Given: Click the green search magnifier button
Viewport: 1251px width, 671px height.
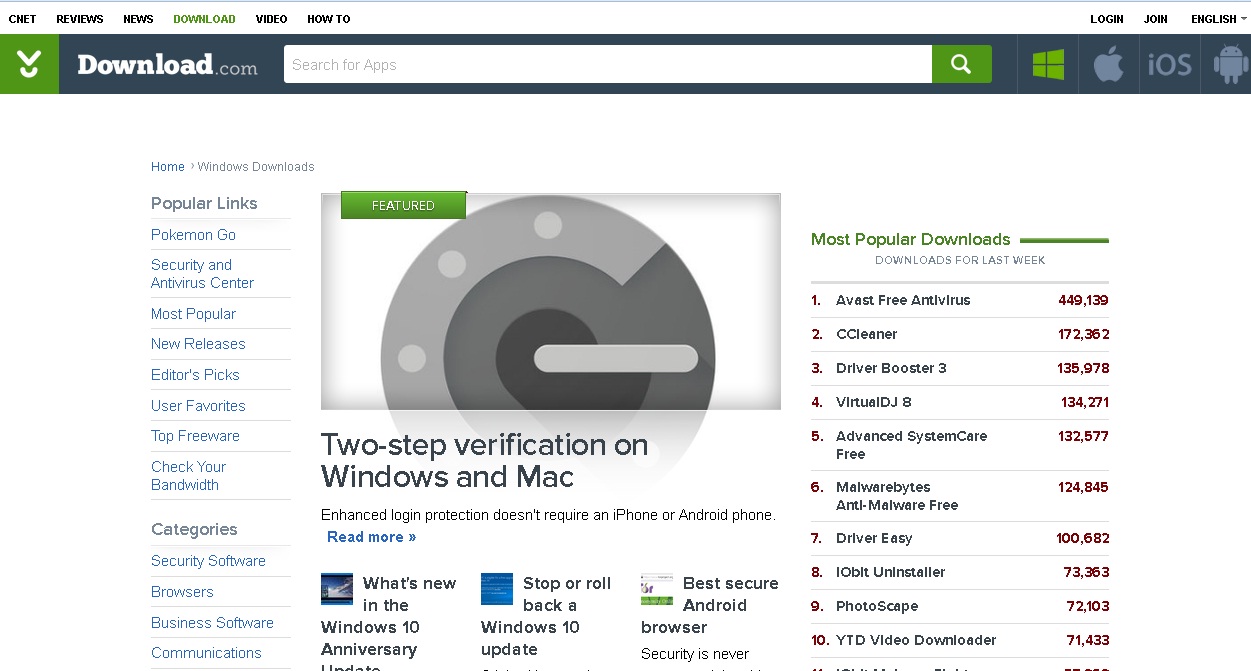Looking at the screenshot, I should [x=961, y=64].
